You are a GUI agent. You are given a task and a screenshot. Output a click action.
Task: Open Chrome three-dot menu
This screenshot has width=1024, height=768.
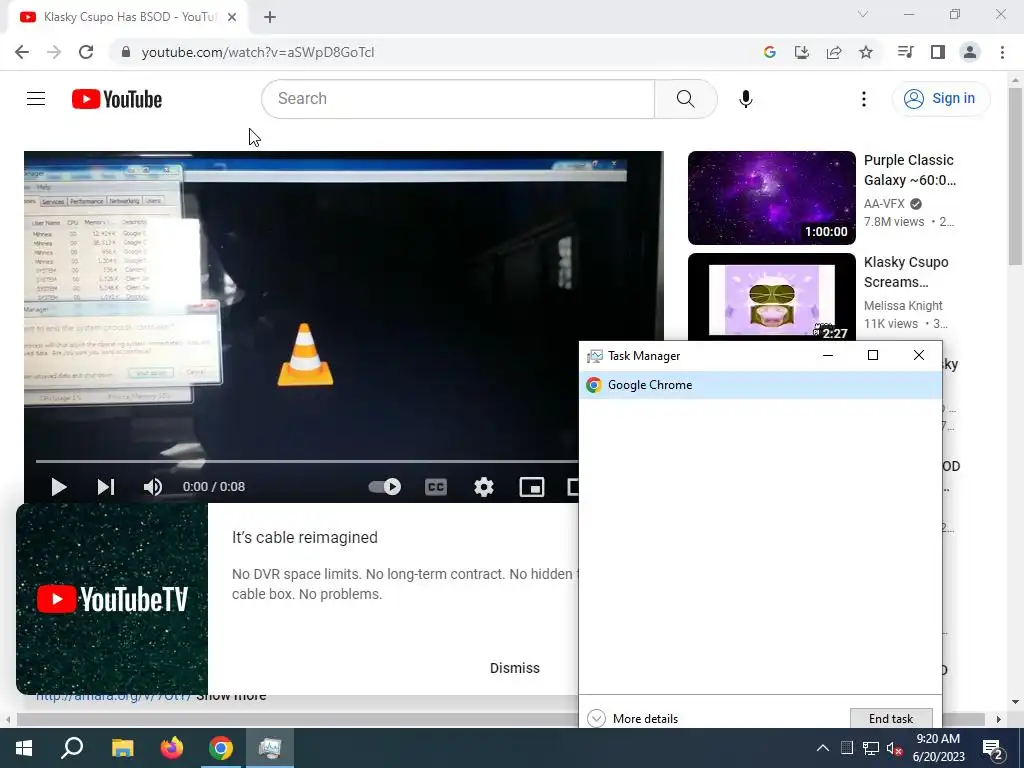(x=1002, y=52)
